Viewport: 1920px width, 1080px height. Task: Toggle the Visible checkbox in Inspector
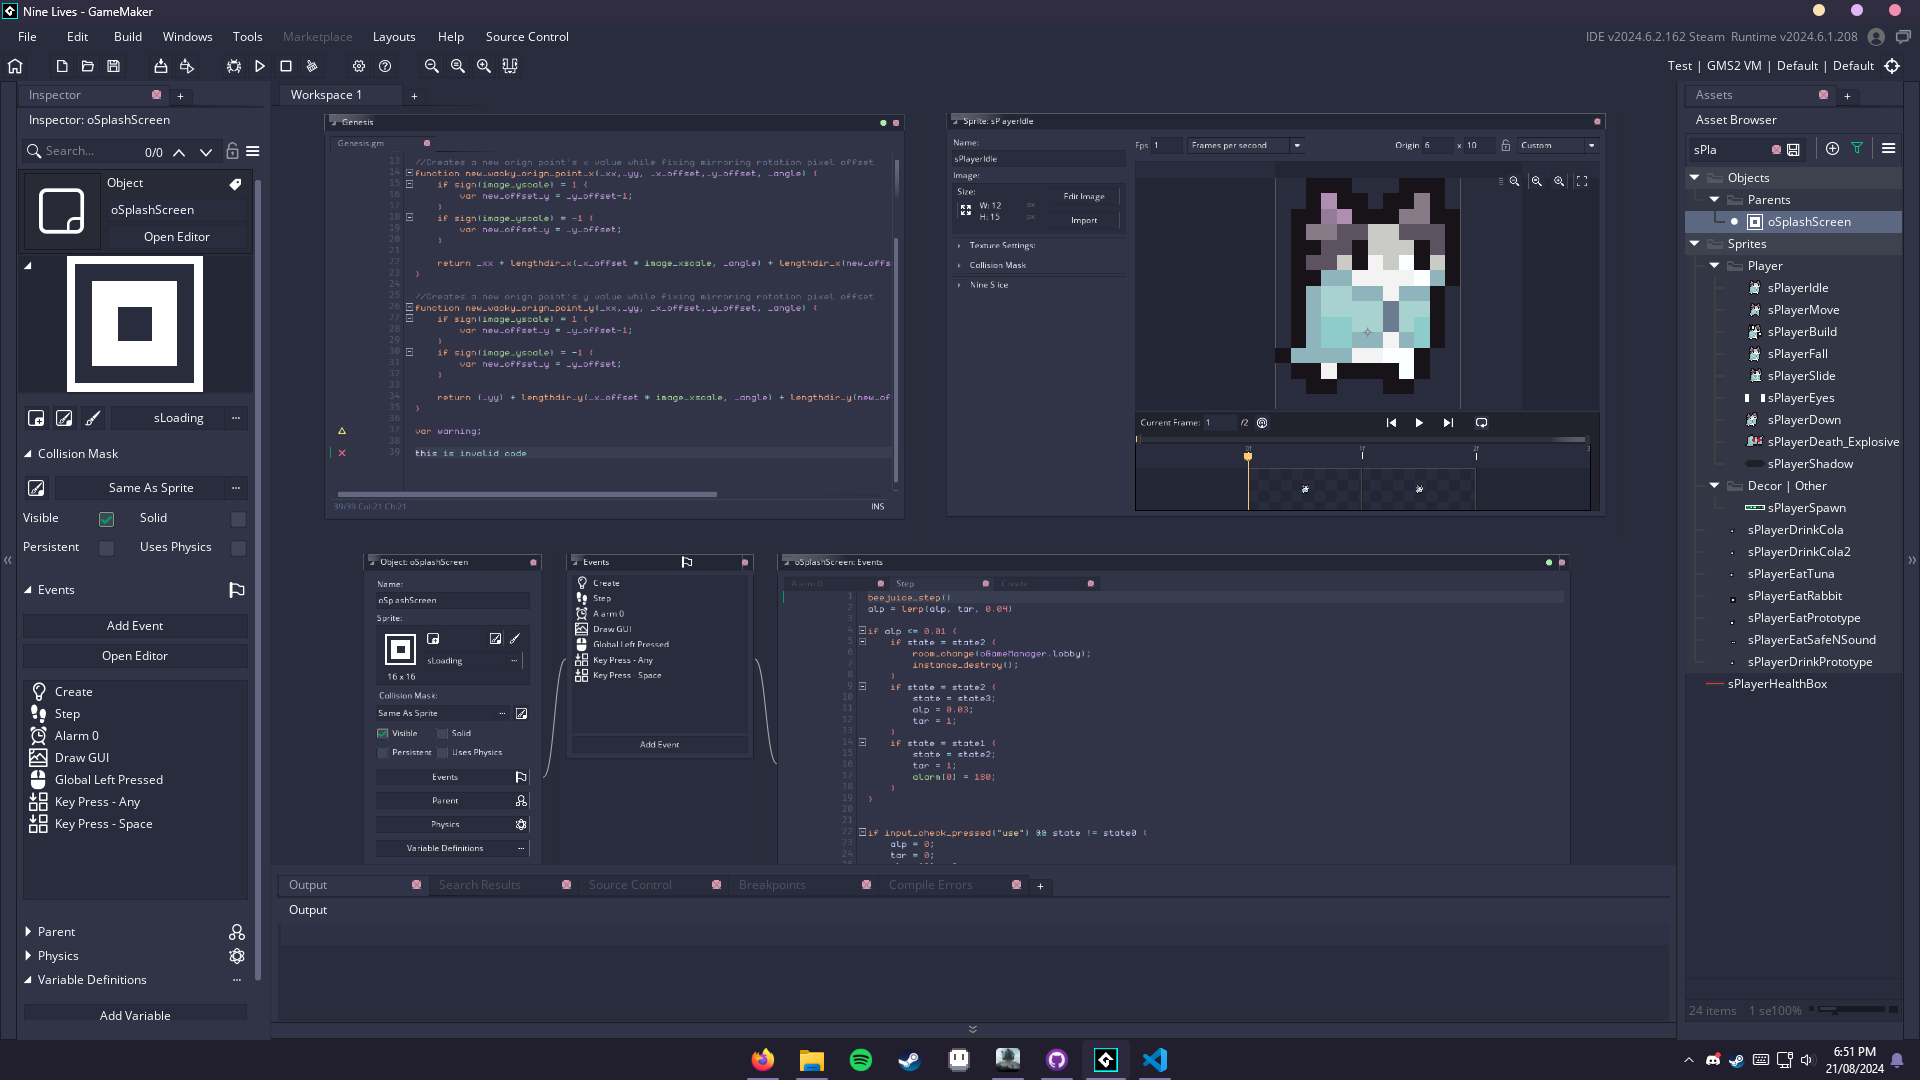pyautogui.click(x=106, y=519)
